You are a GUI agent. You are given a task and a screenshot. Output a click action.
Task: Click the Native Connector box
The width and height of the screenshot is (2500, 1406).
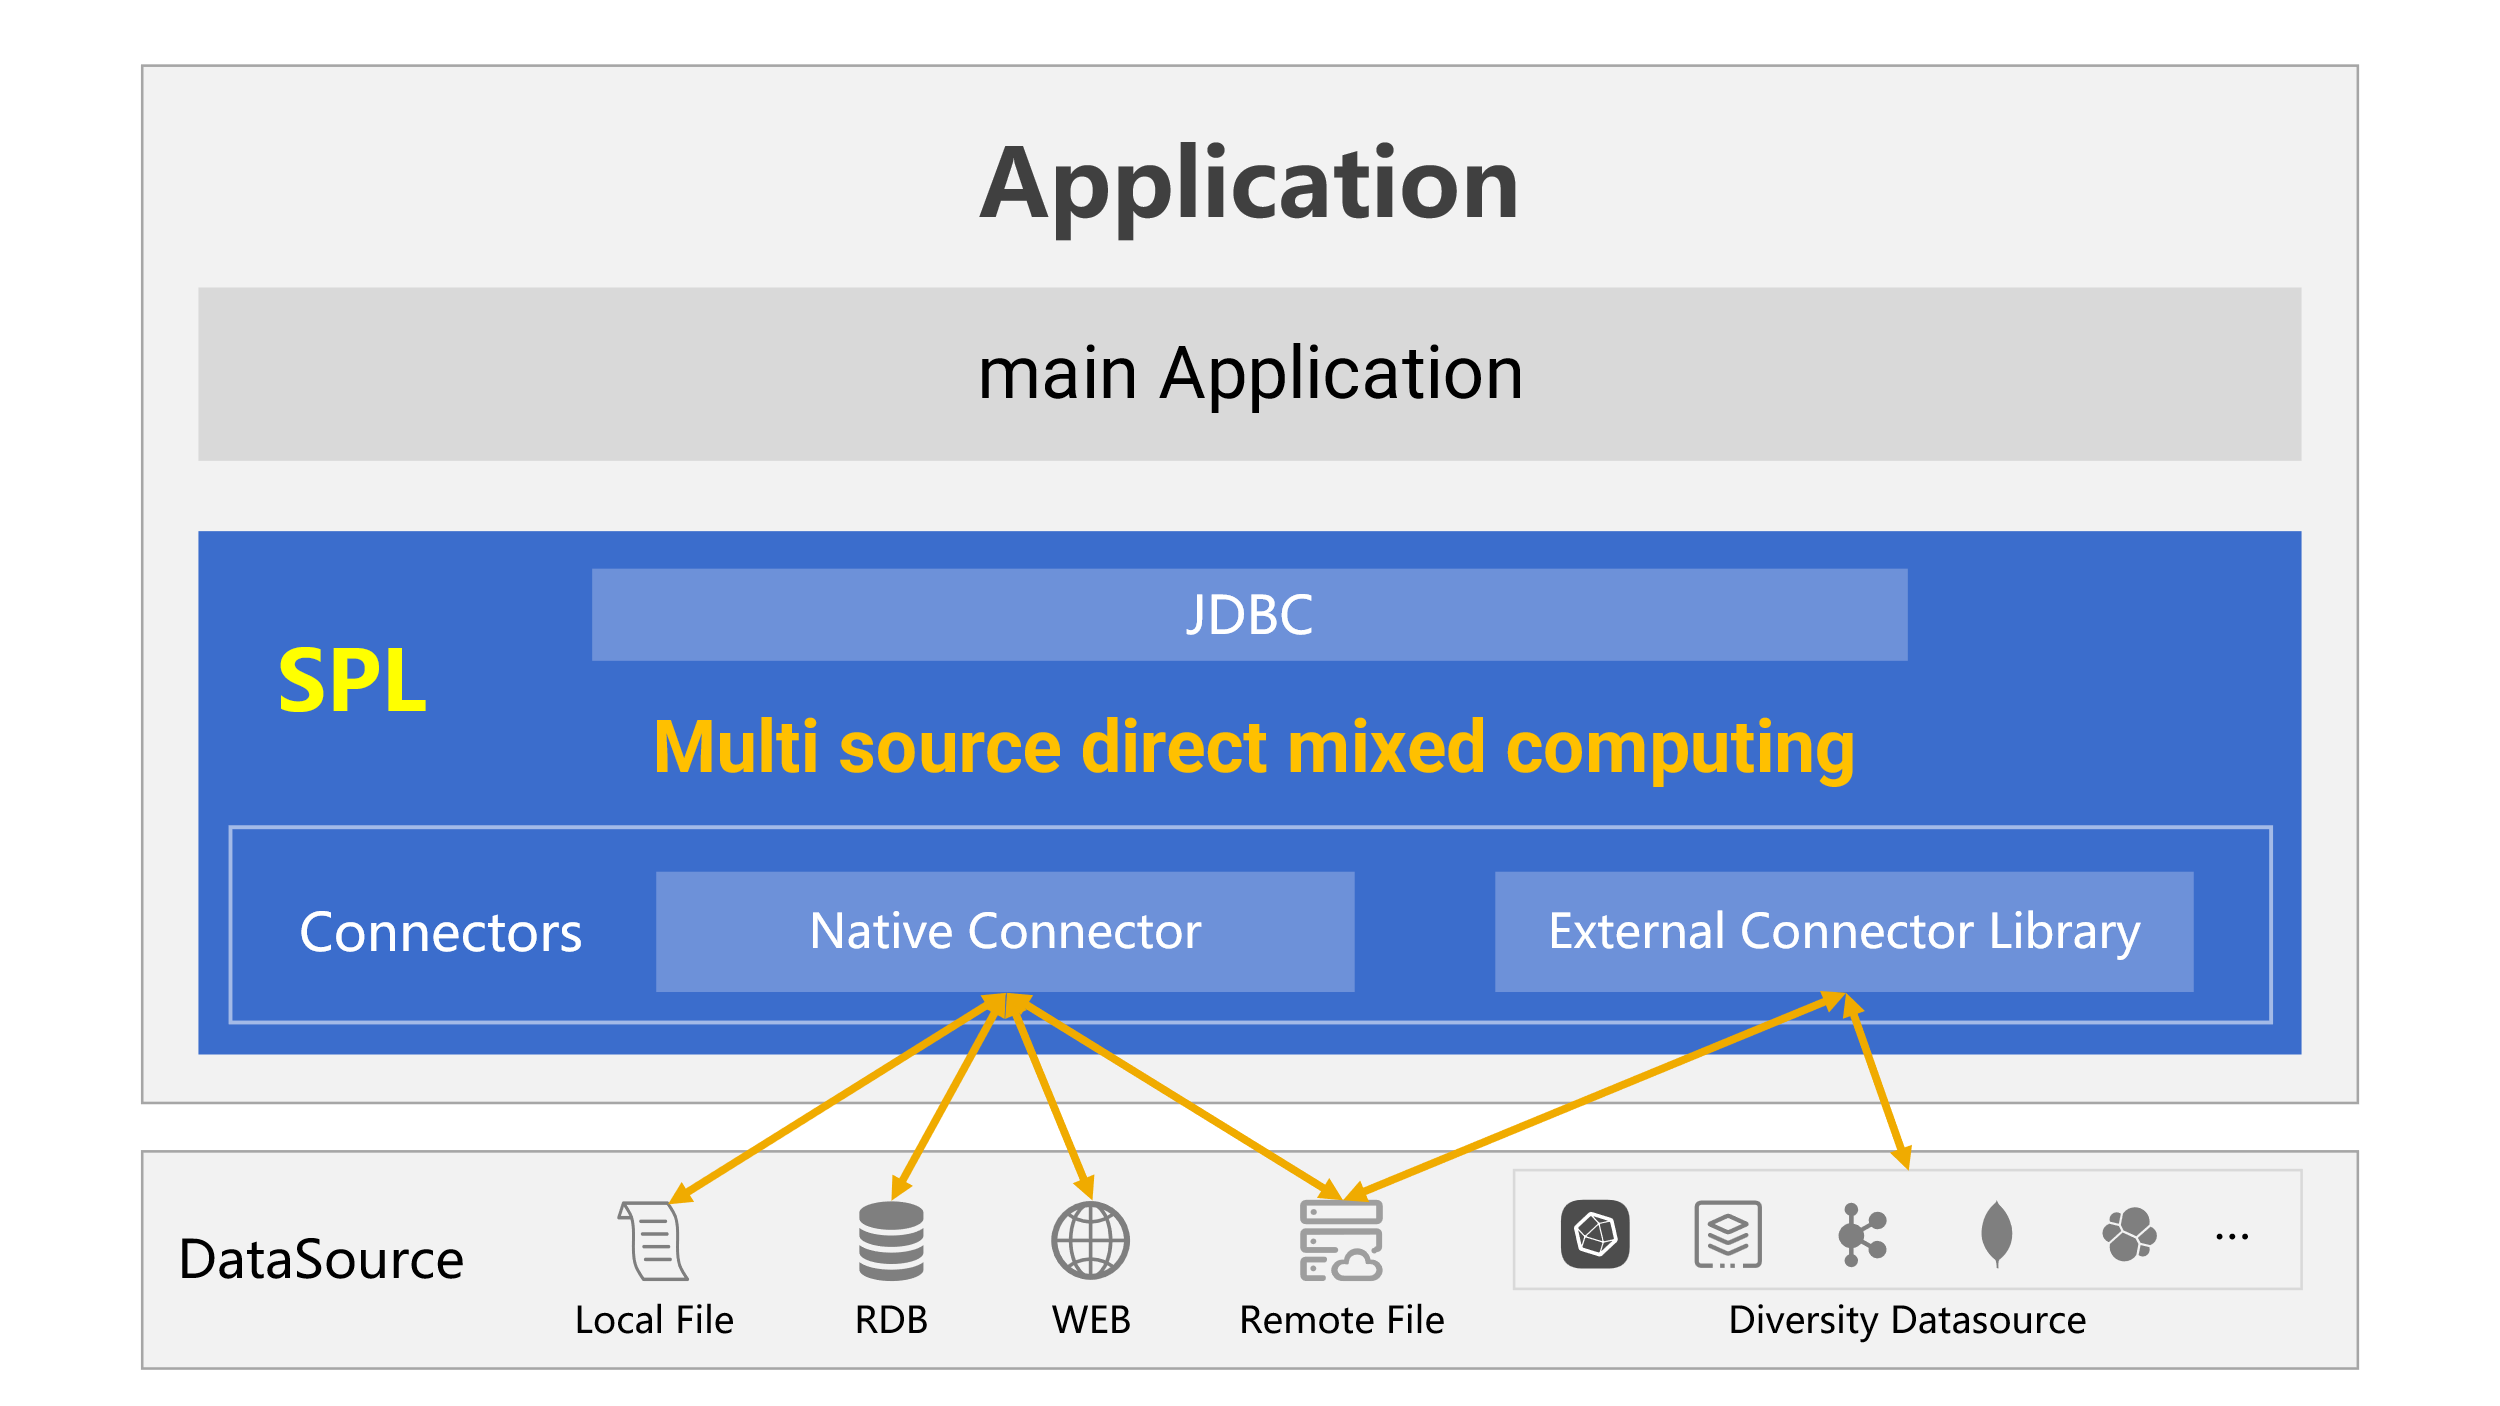[x=1005, y=932]
